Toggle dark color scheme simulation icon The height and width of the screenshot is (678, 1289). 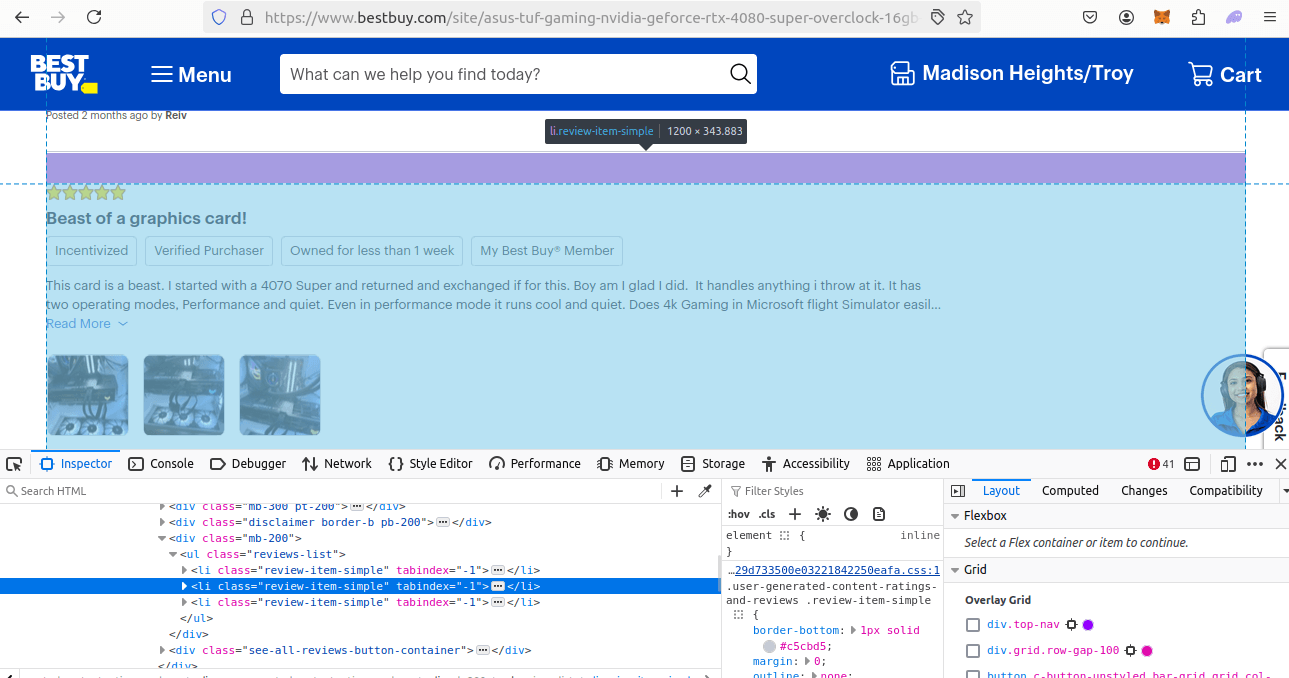tap(851, 514)
